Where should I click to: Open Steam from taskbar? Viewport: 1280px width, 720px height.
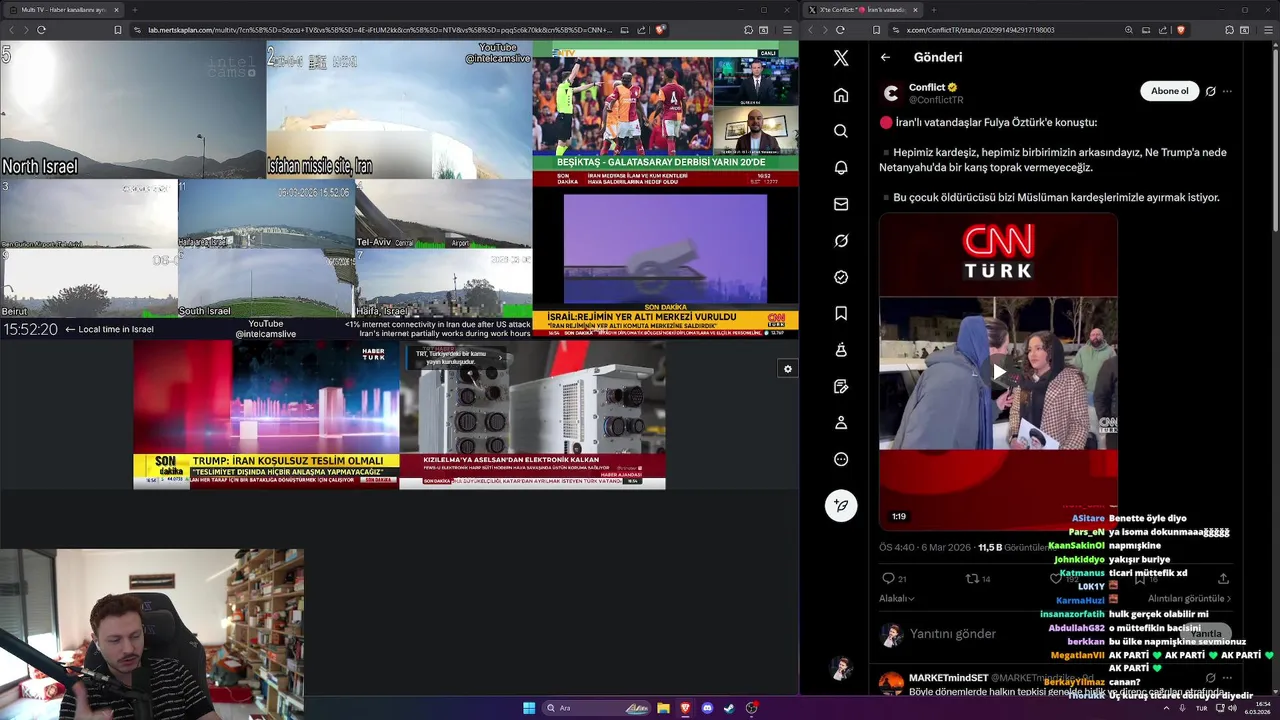coord(729,708)
